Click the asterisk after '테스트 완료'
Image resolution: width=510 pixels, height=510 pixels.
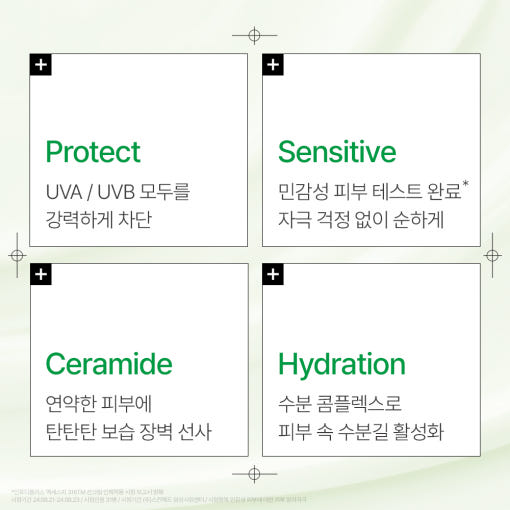[x=466, y=184]
